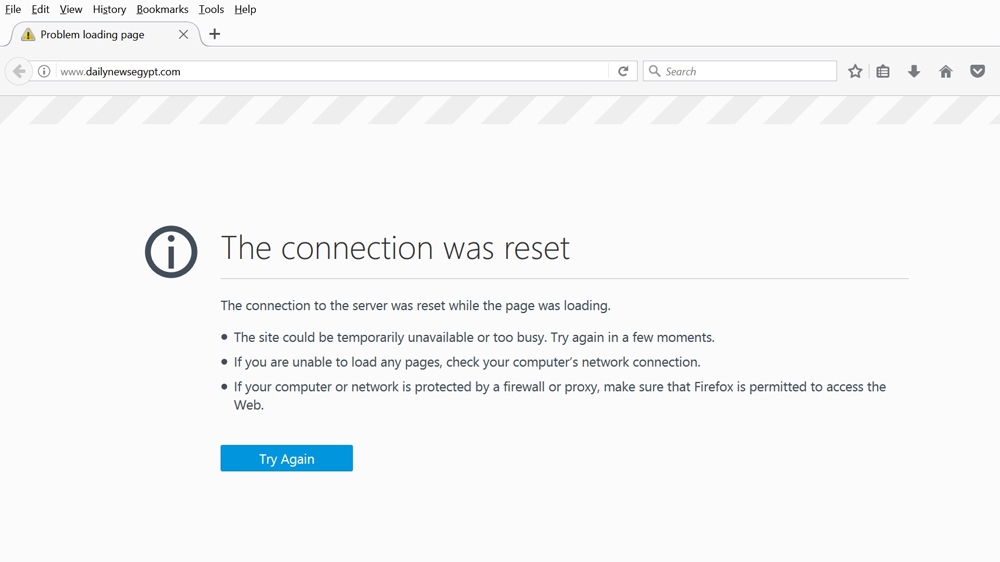Open the Bookmarks menu
This screenshot has height=562, width=1000.
tap(162, 9)
